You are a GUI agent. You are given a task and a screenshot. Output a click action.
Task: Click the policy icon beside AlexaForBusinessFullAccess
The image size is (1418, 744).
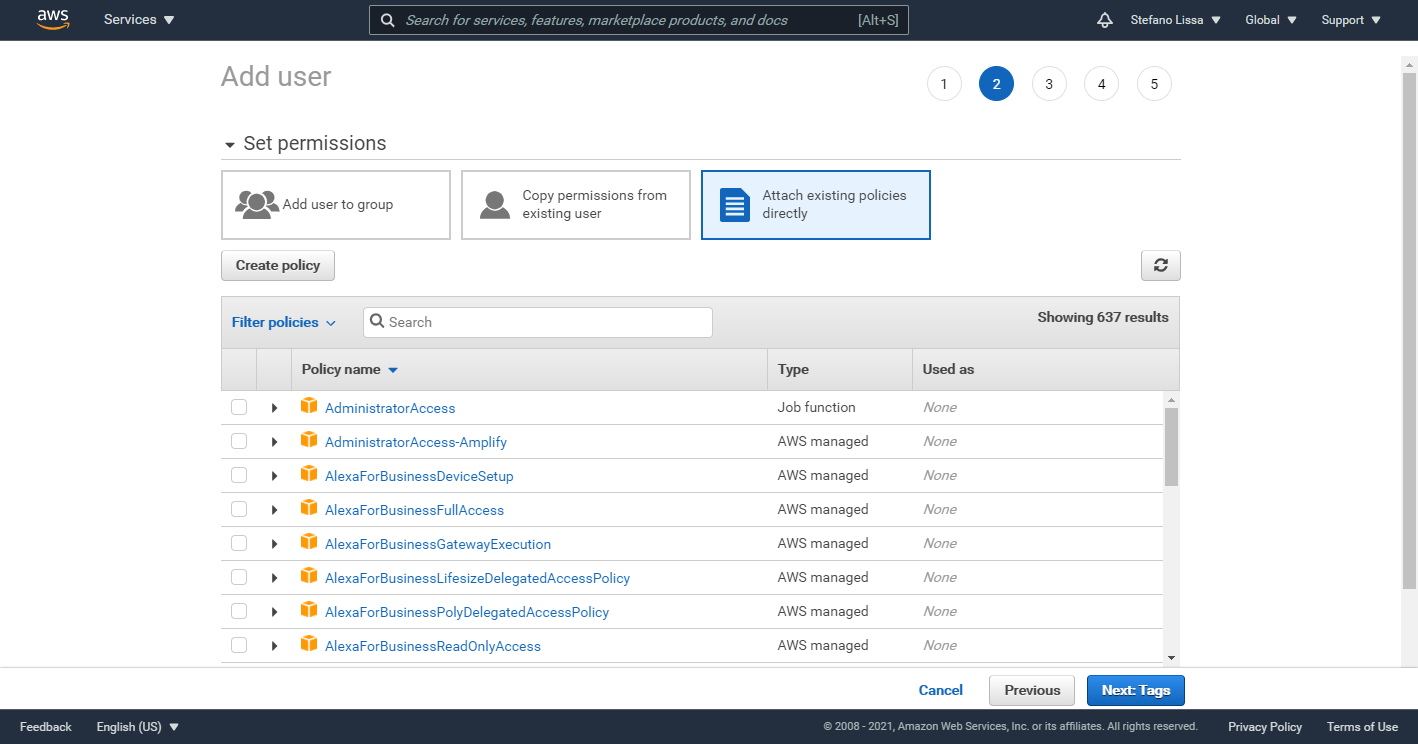309,508
